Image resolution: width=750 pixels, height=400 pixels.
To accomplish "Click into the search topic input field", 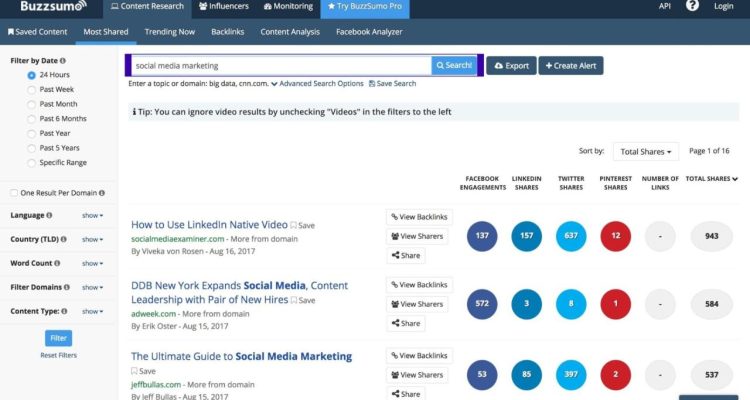I will [282, 66].
